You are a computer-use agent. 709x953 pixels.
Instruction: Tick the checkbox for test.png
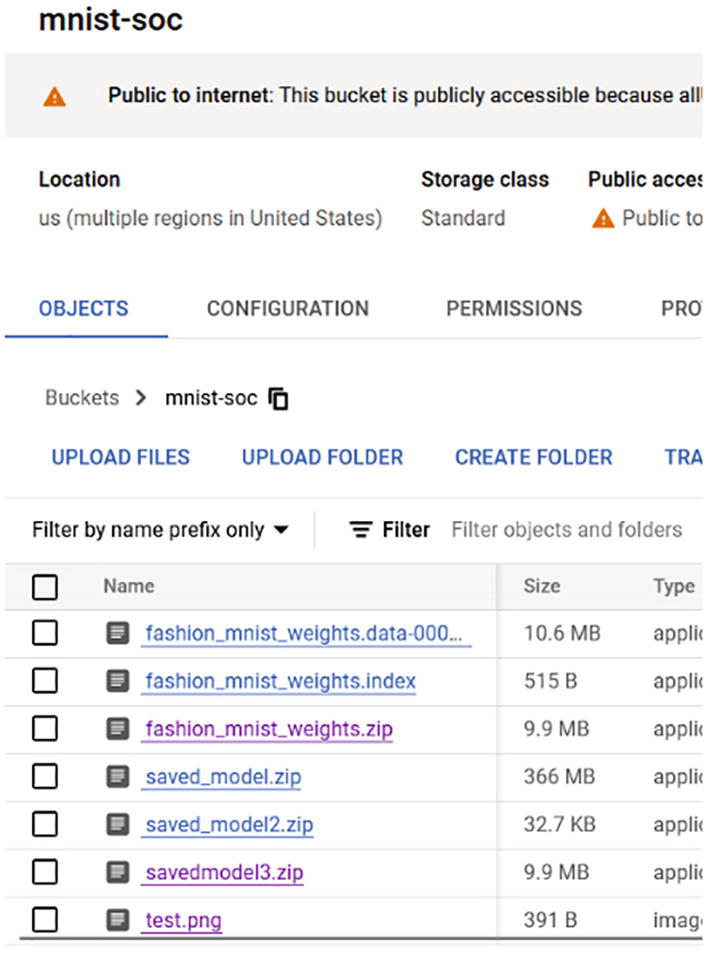pyautogui.click(x=45, y=919)
